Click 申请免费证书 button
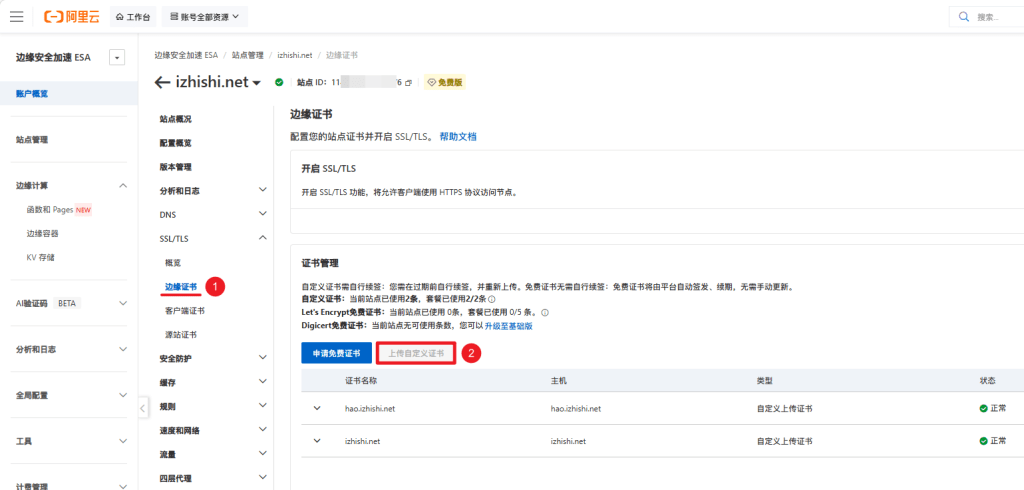Image resolution: width=1024 pixels, height=490 pixels. pyautogui.click(x=336, y=353)
